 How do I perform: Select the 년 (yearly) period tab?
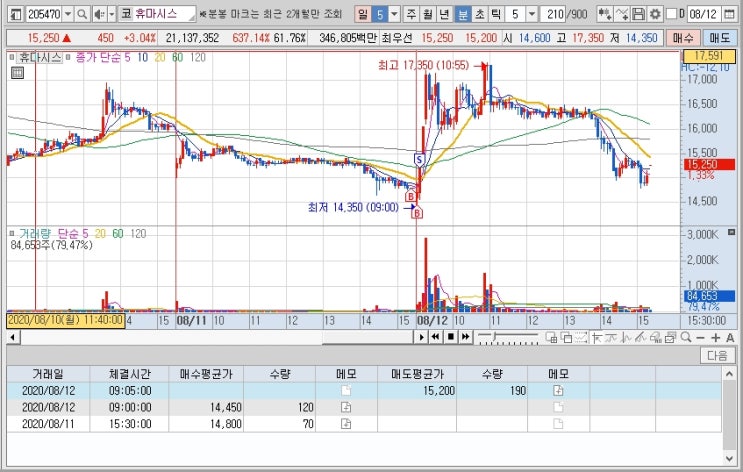(x=444, y=14)
